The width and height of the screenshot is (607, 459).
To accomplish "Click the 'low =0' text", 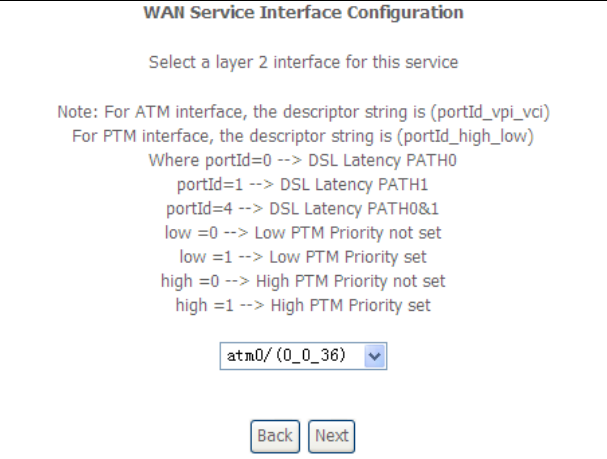I will 188,233.
